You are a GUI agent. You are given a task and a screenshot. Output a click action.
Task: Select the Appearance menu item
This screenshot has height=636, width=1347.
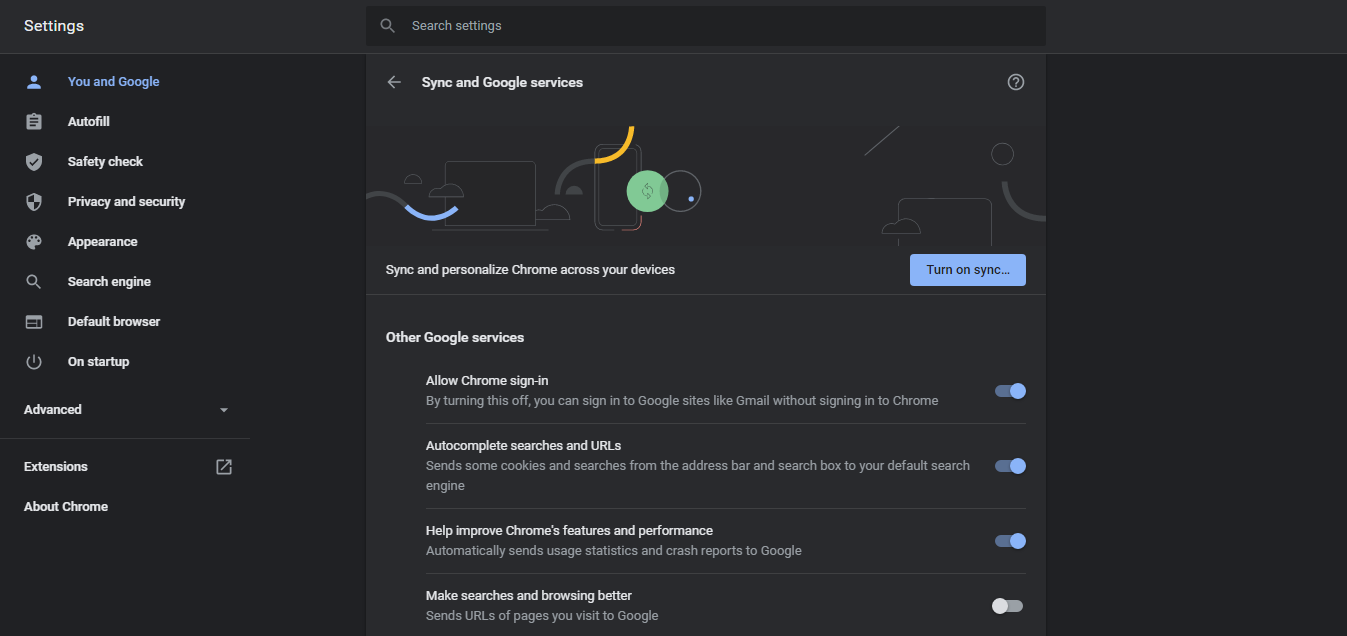(x=102, y=242)
